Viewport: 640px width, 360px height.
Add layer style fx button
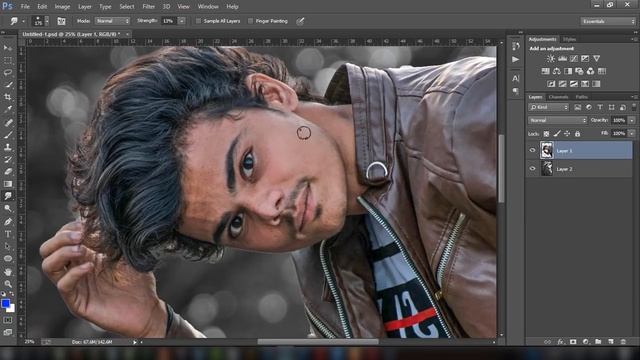560,342
